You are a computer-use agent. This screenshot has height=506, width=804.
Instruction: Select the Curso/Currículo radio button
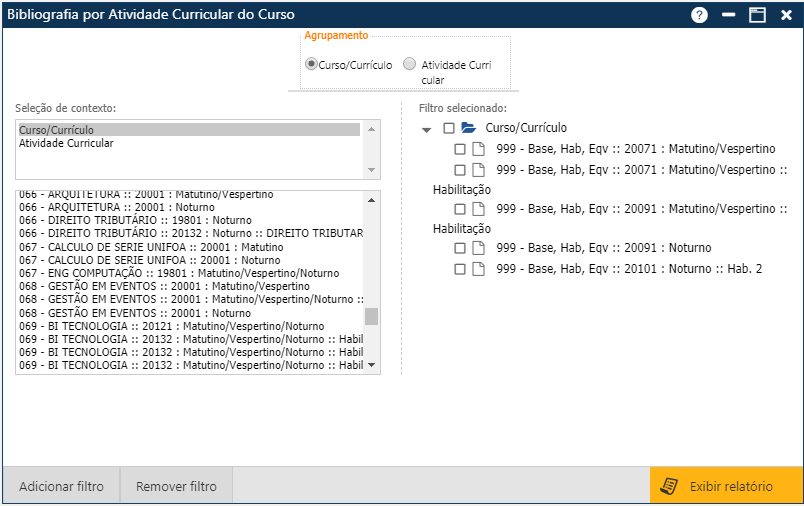(311, 64)
